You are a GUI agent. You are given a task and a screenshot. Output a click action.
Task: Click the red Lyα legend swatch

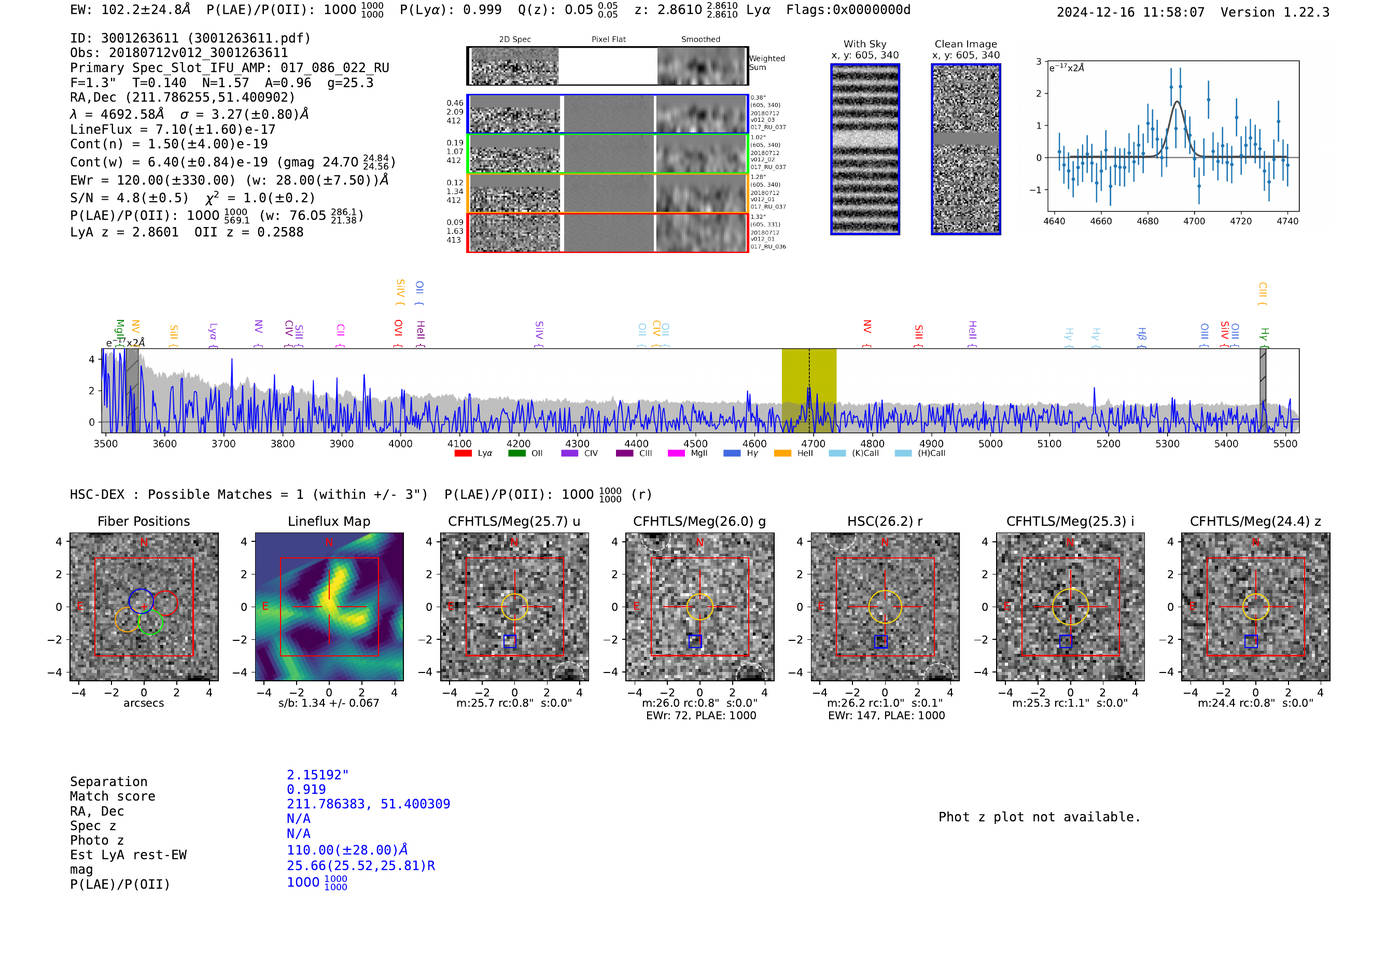point(463,453)
